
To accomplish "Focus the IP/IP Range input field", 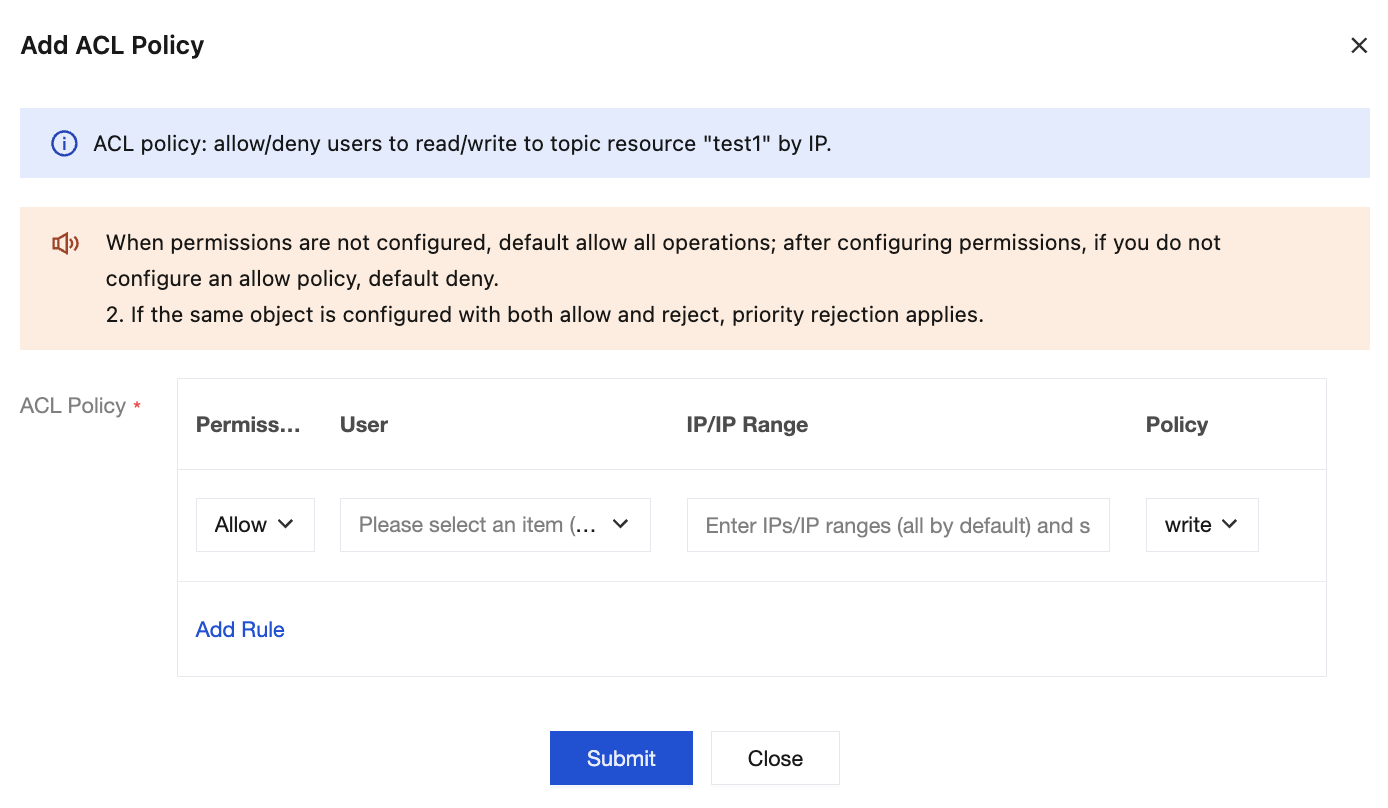I will click(x=897, y=525).
